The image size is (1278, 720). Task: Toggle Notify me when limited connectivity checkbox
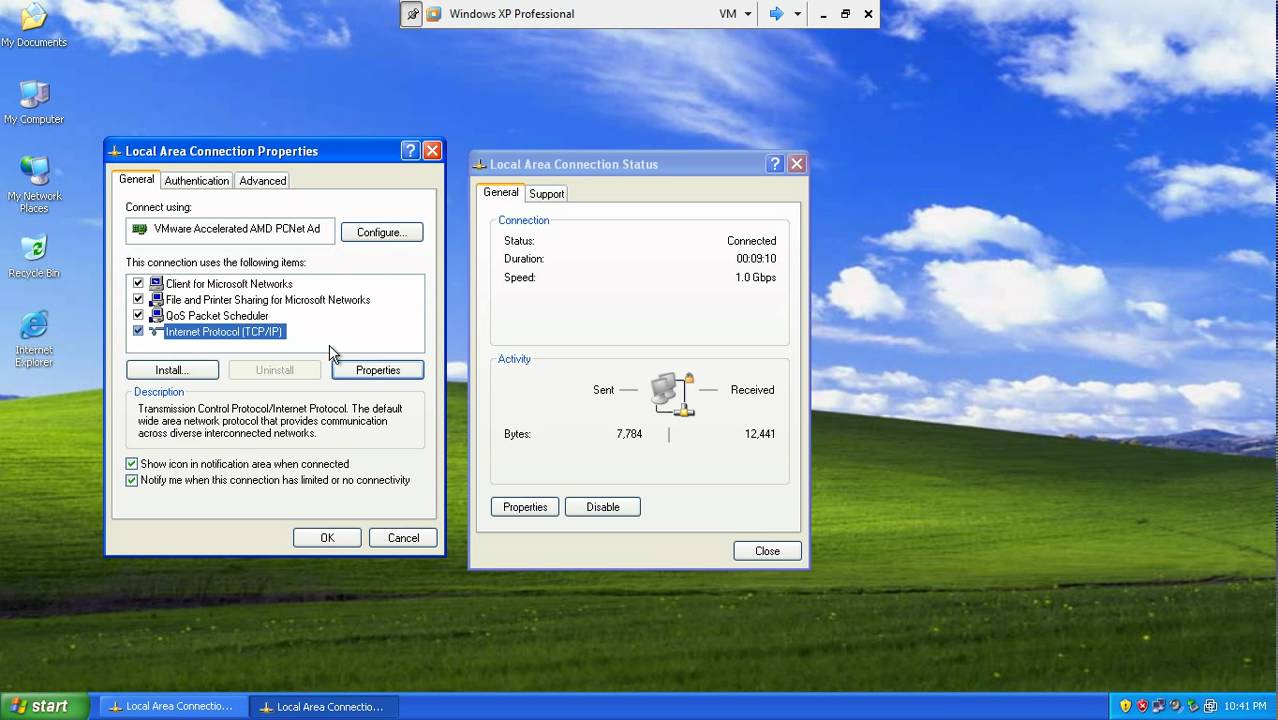(131, 480)
